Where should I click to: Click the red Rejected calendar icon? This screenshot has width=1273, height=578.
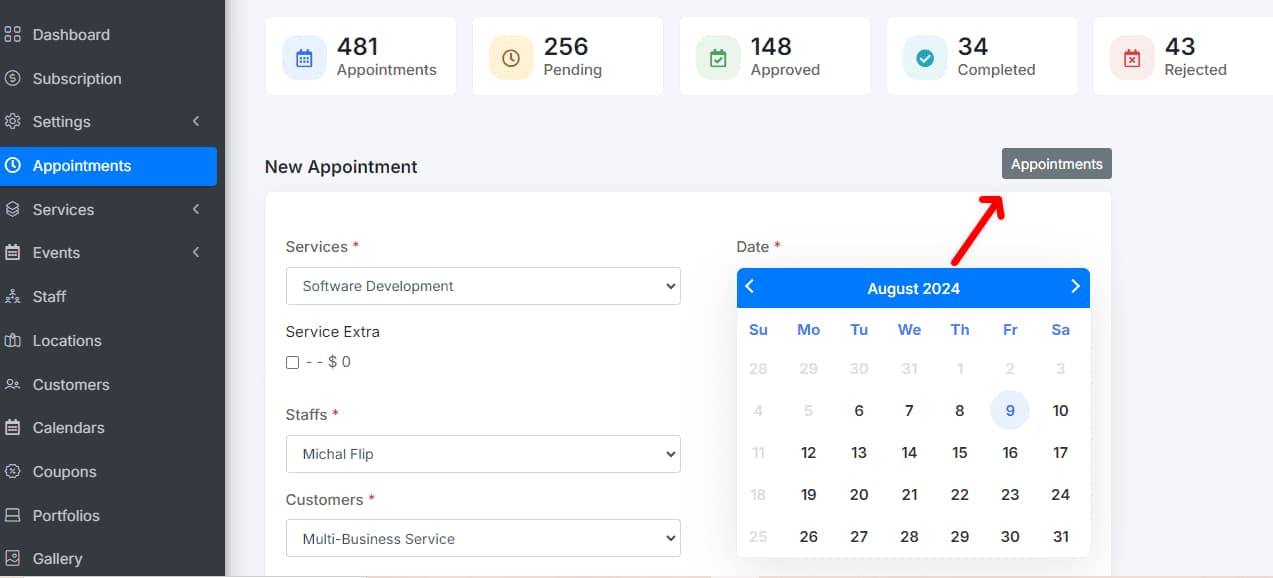[x=1132, y=59]
